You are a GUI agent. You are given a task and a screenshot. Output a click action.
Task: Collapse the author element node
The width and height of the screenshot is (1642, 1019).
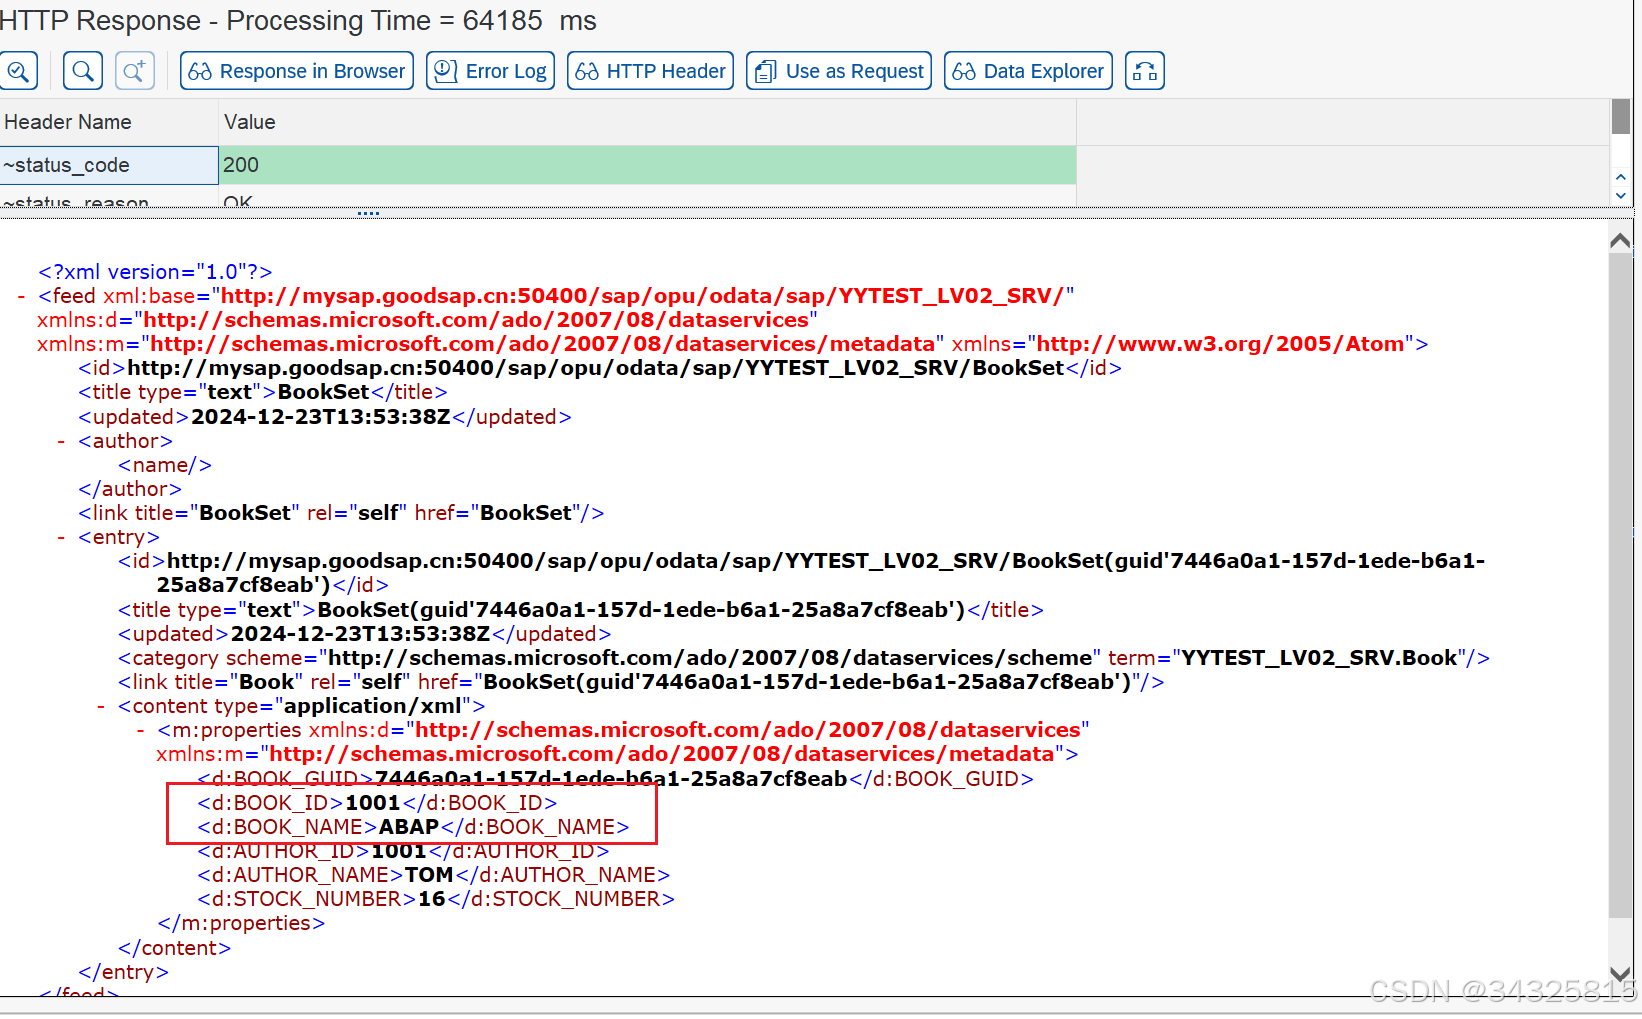point(59,440)
